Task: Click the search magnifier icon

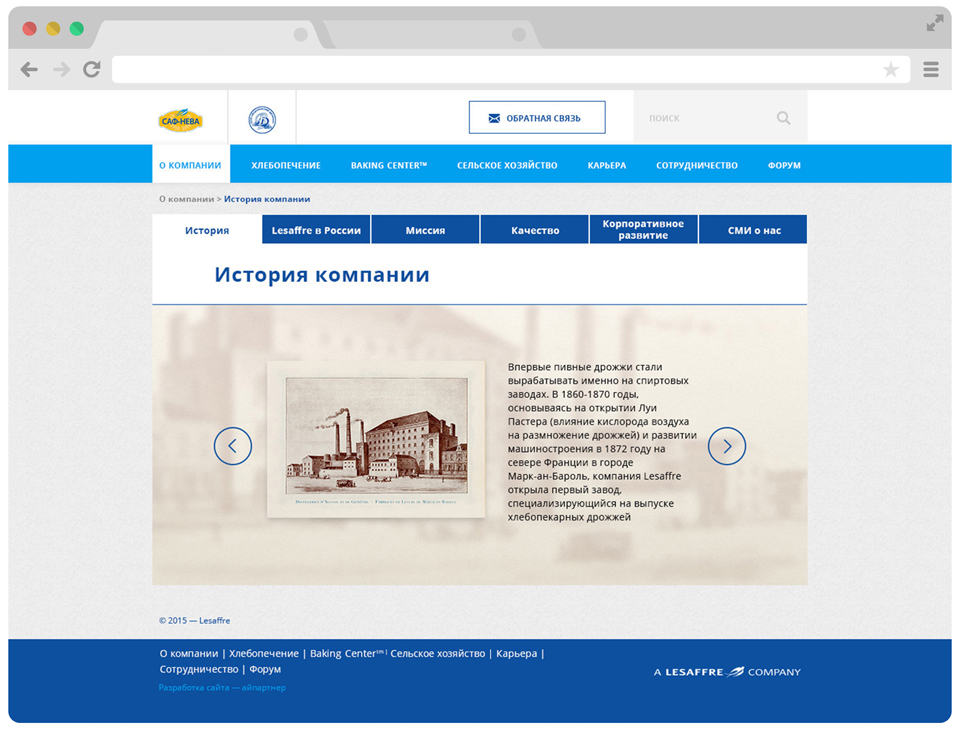Action: (x=783, y=118)
